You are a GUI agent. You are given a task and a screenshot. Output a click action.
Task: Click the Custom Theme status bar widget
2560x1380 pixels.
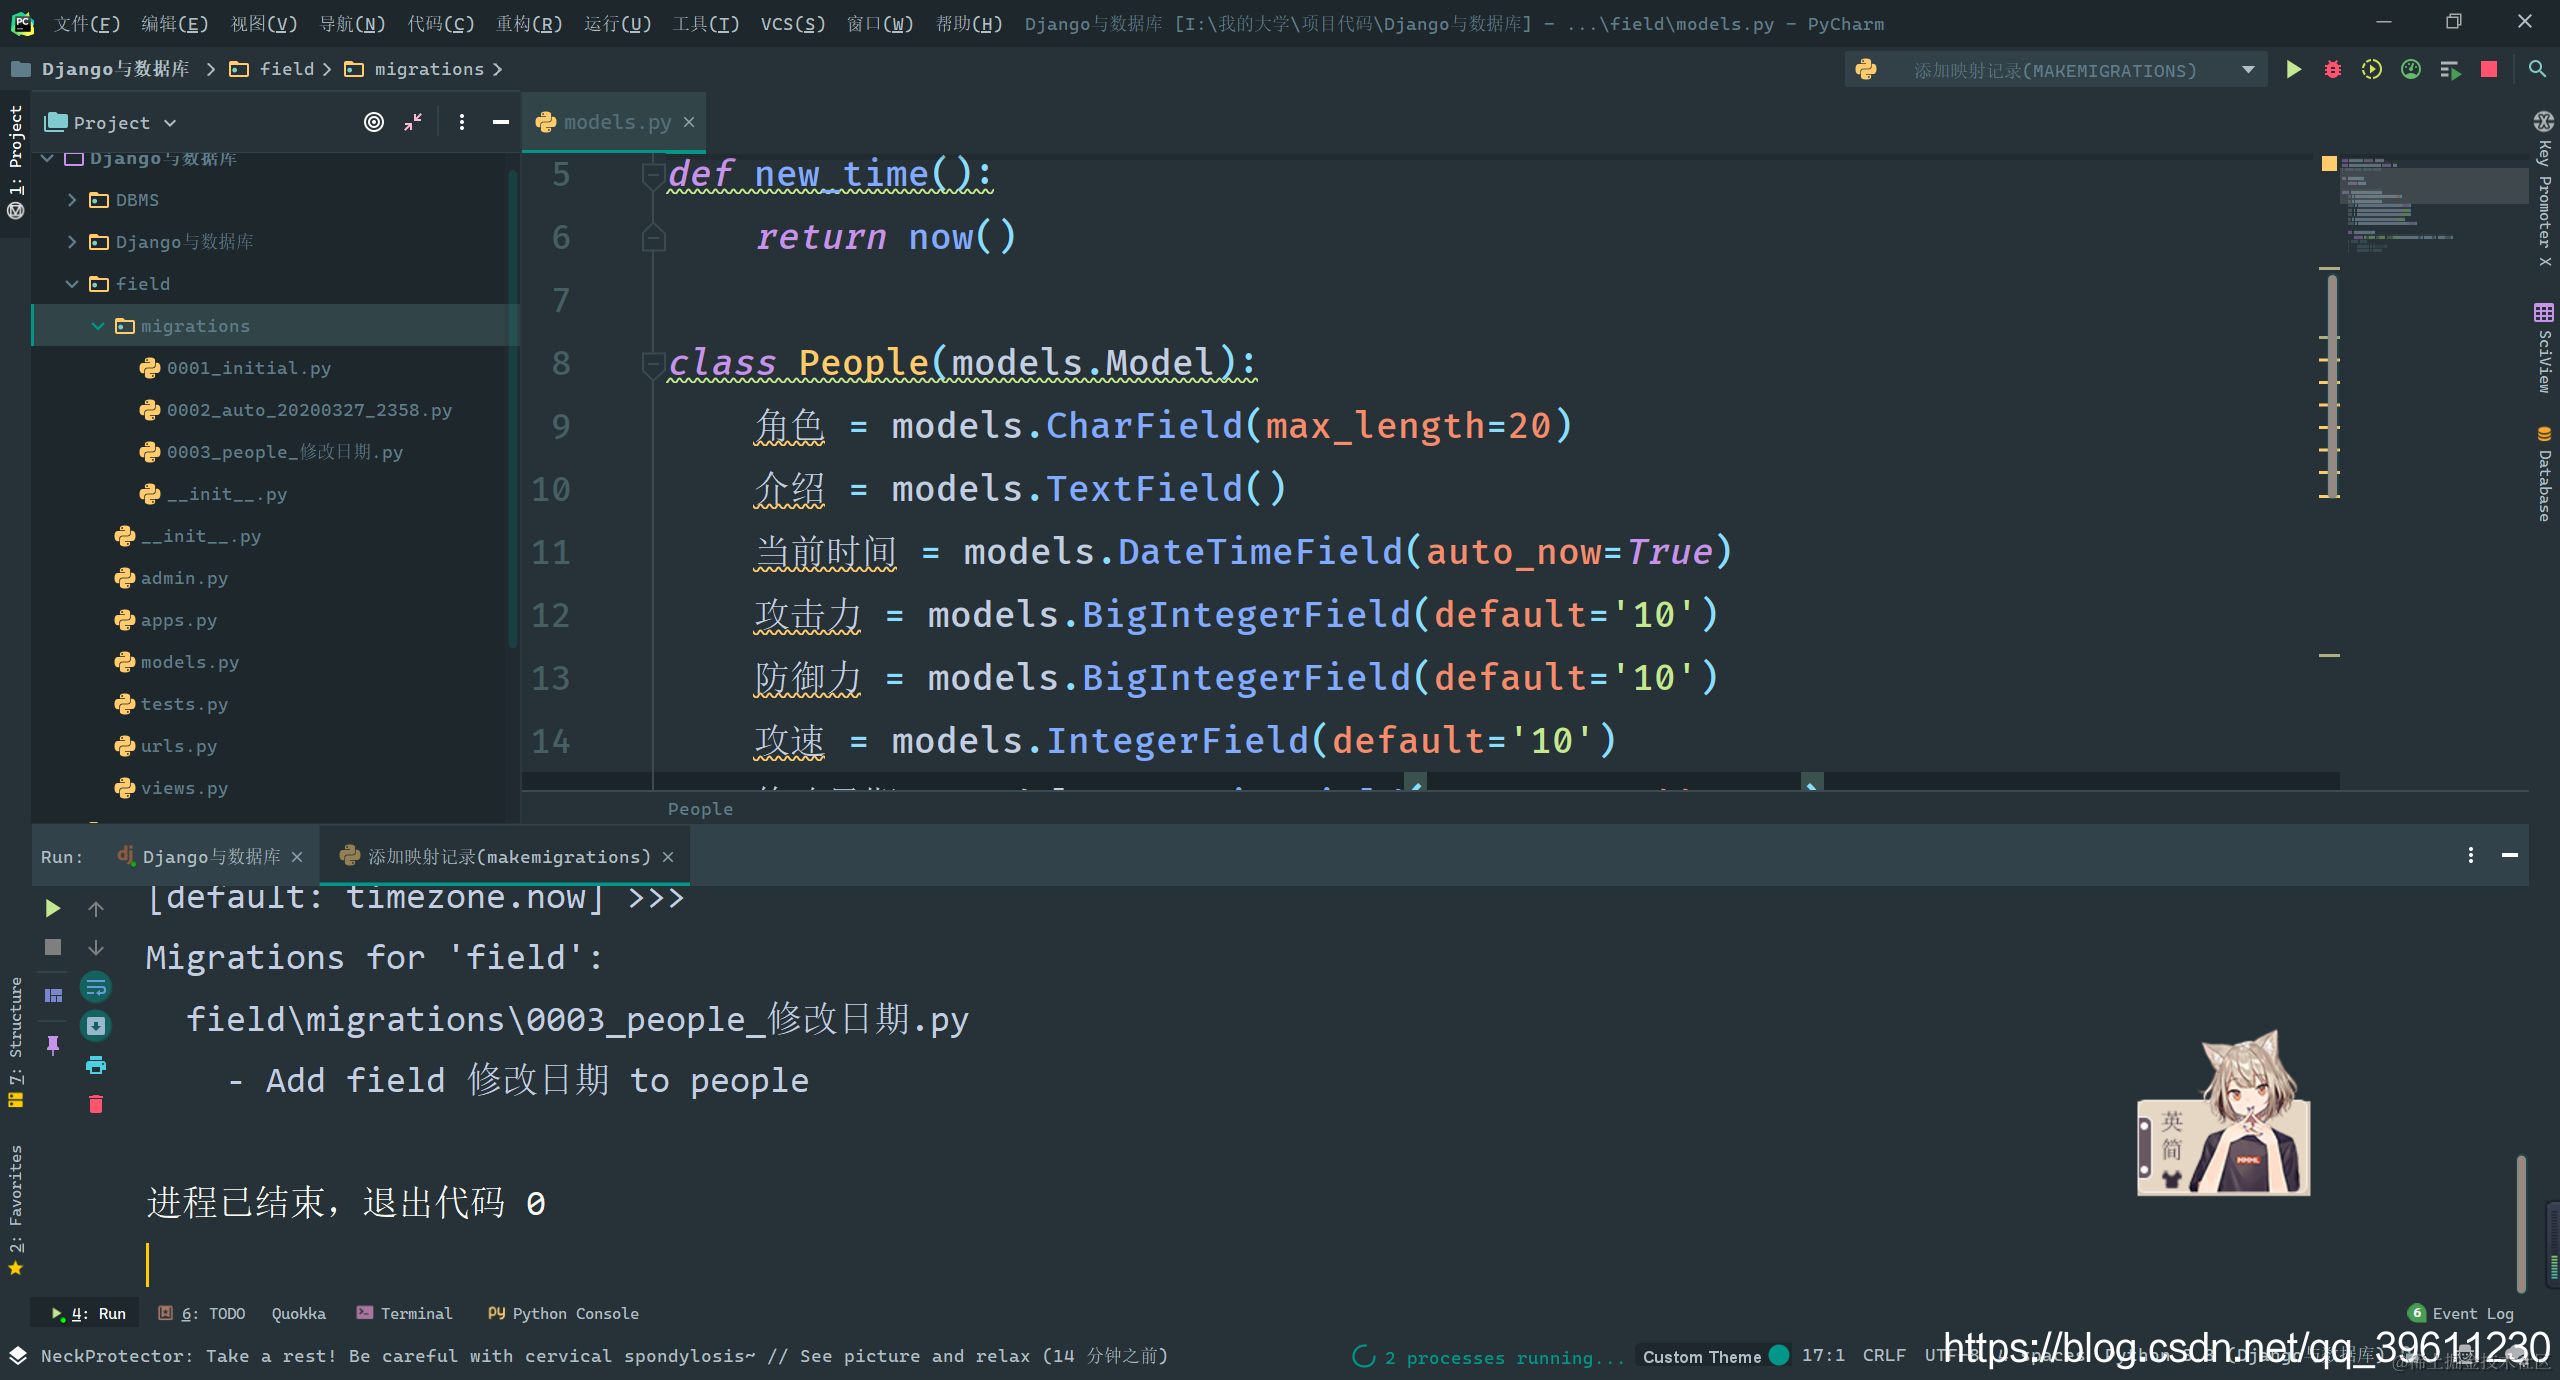click(x=1714, y=1356)
